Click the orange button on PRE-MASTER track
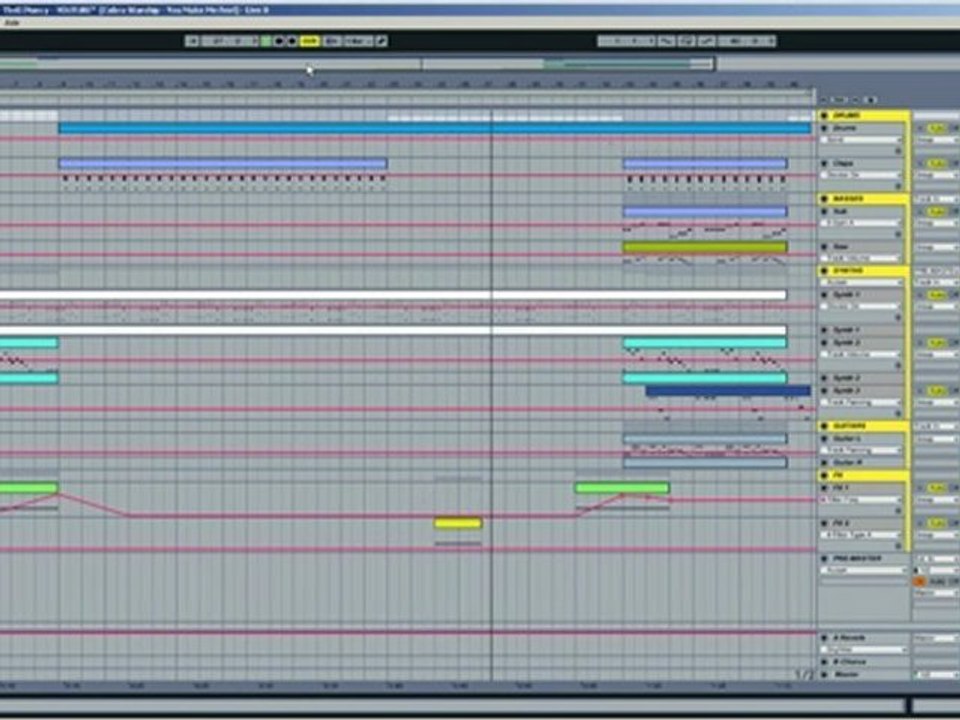This screenshot has width=960, height=720. click(x=920, y=582)
